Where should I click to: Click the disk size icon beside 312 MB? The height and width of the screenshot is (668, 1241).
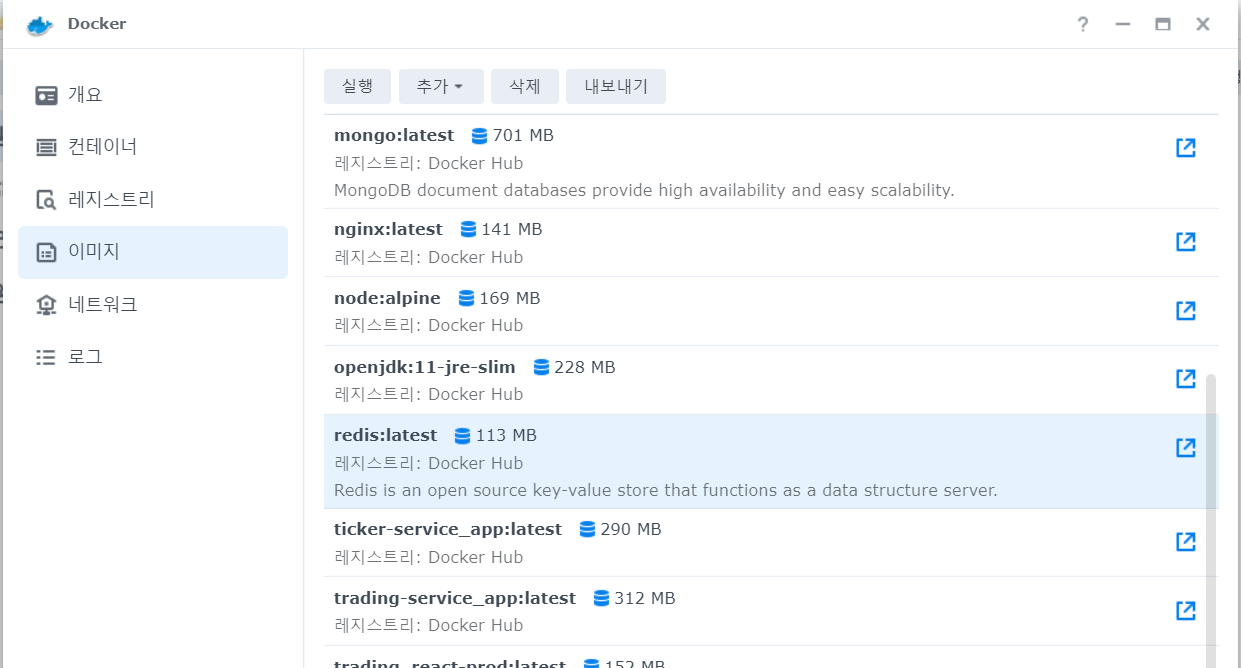coord(602,598)
